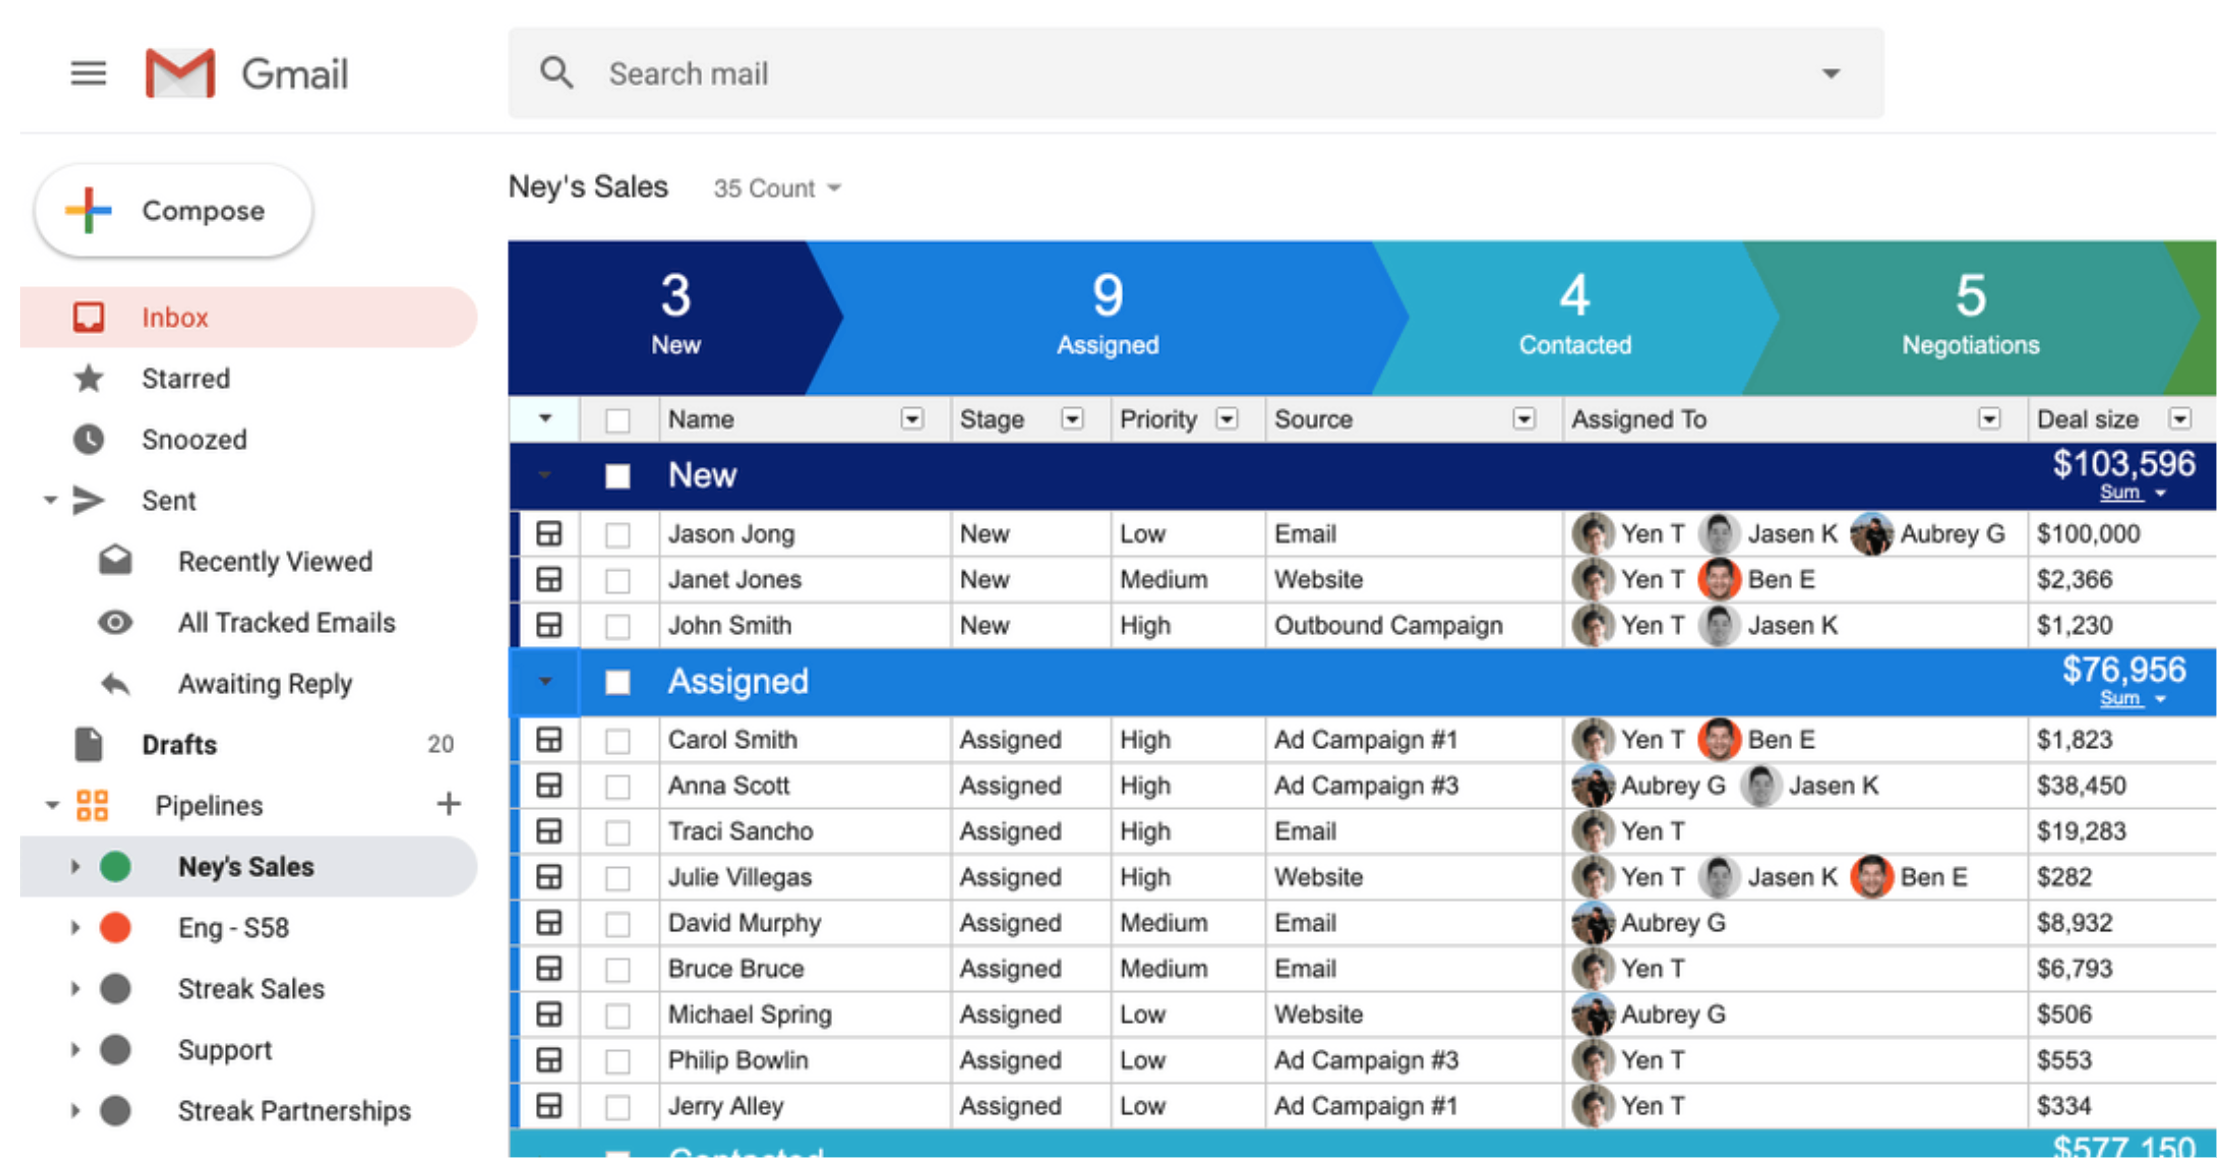Check the box for Janet Jones

618,580
